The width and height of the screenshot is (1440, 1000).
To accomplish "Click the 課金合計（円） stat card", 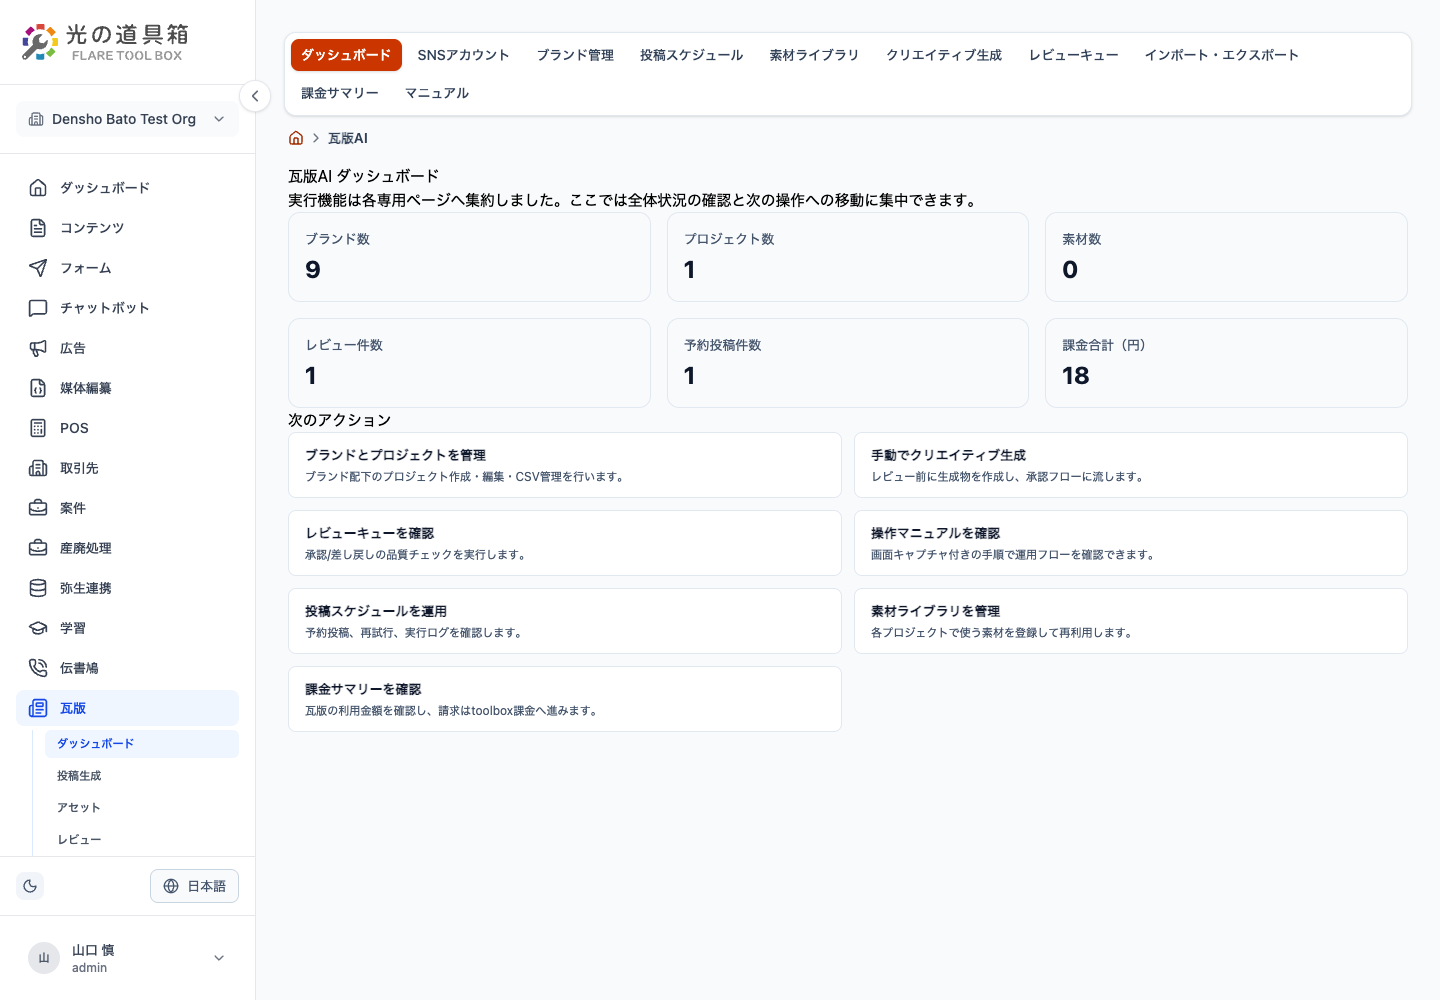I will click(x=1226, y=363).
